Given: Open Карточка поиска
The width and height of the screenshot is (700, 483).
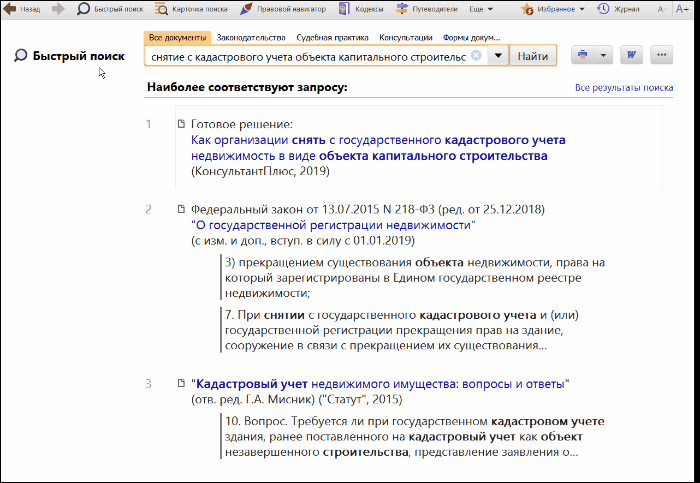Looking at the screenshot, I should point(191,9).
